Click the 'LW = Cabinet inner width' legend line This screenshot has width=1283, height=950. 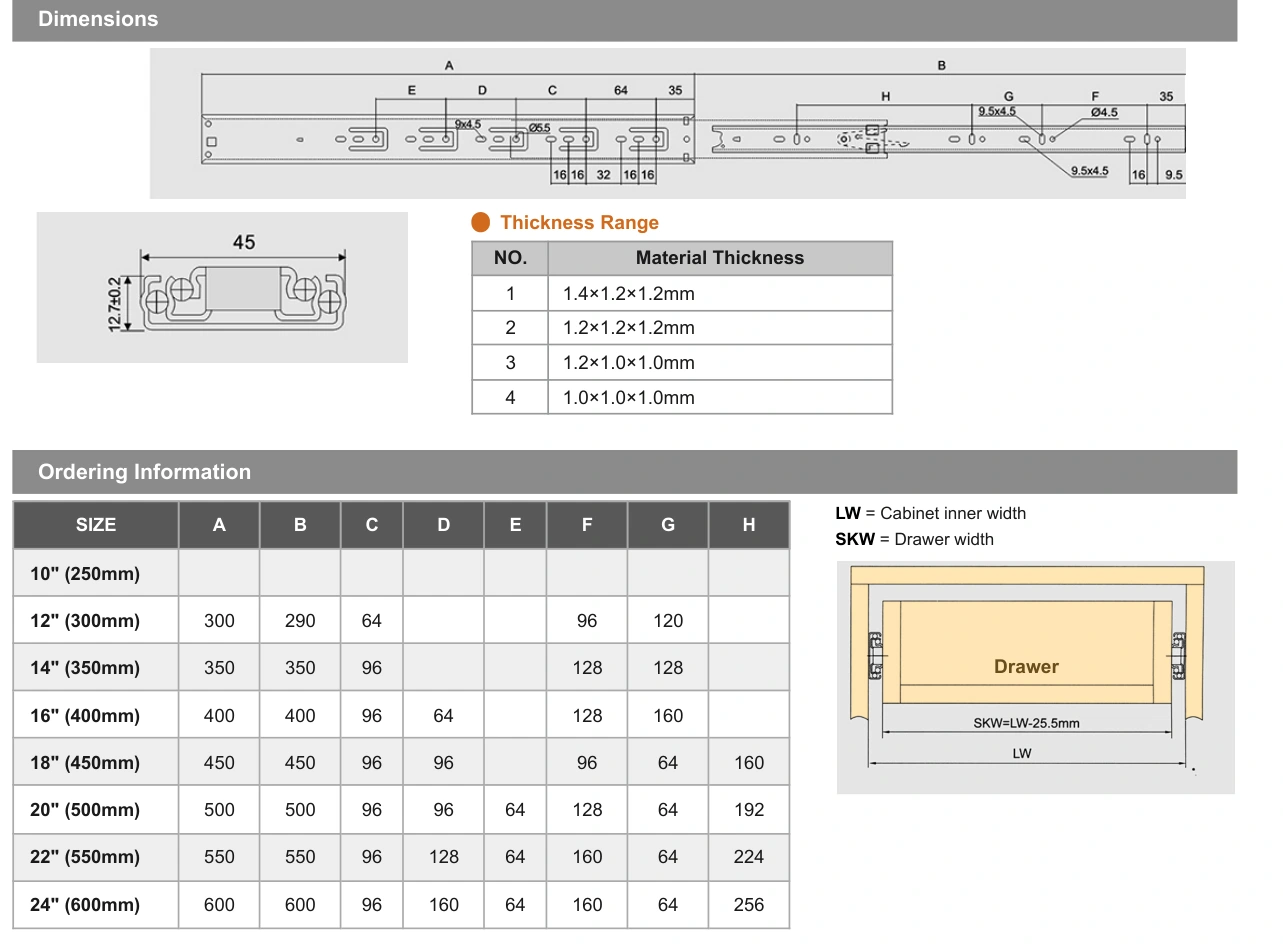click(x=931, y=513)
